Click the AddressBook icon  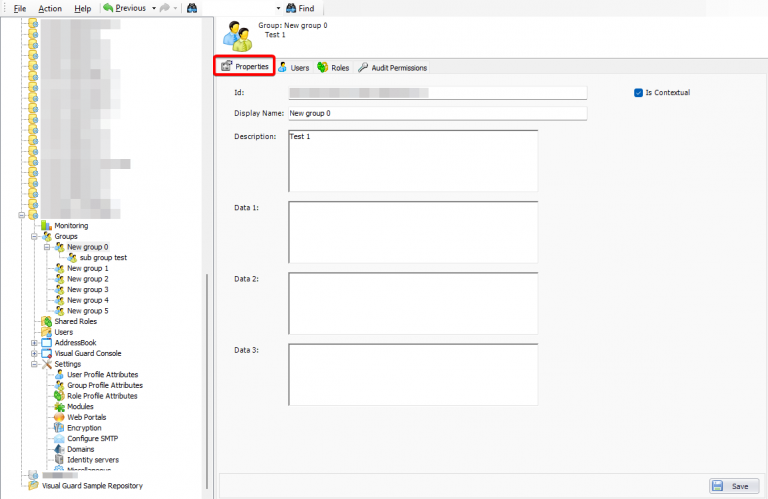[47, 343]
